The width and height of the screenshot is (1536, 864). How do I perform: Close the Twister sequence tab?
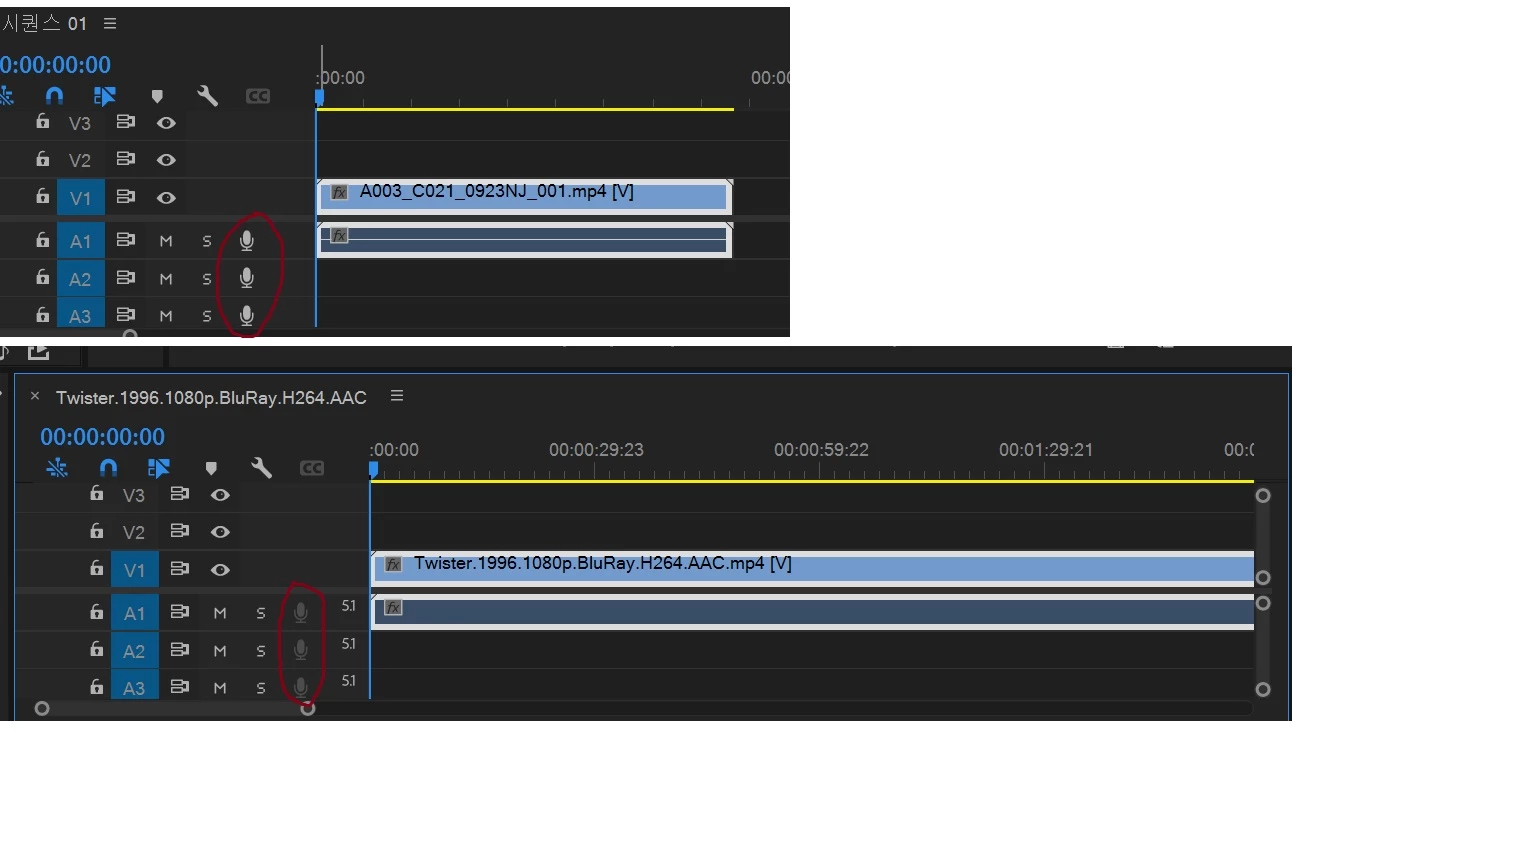pyautogui.click(x=35, y=396)
